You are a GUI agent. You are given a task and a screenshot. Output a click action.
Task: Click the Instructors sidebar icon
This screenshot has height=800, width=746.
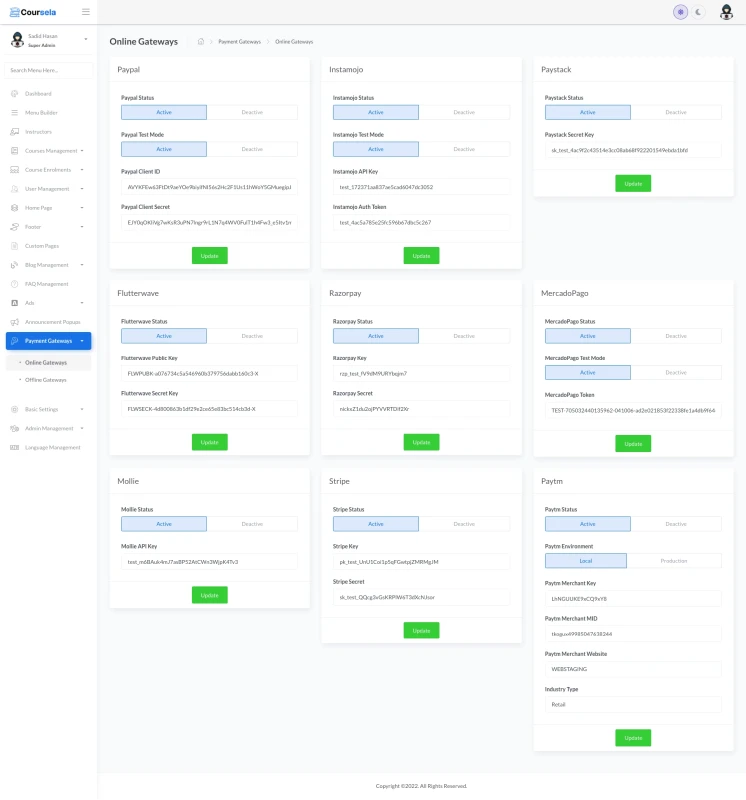(x=15, y=132)
